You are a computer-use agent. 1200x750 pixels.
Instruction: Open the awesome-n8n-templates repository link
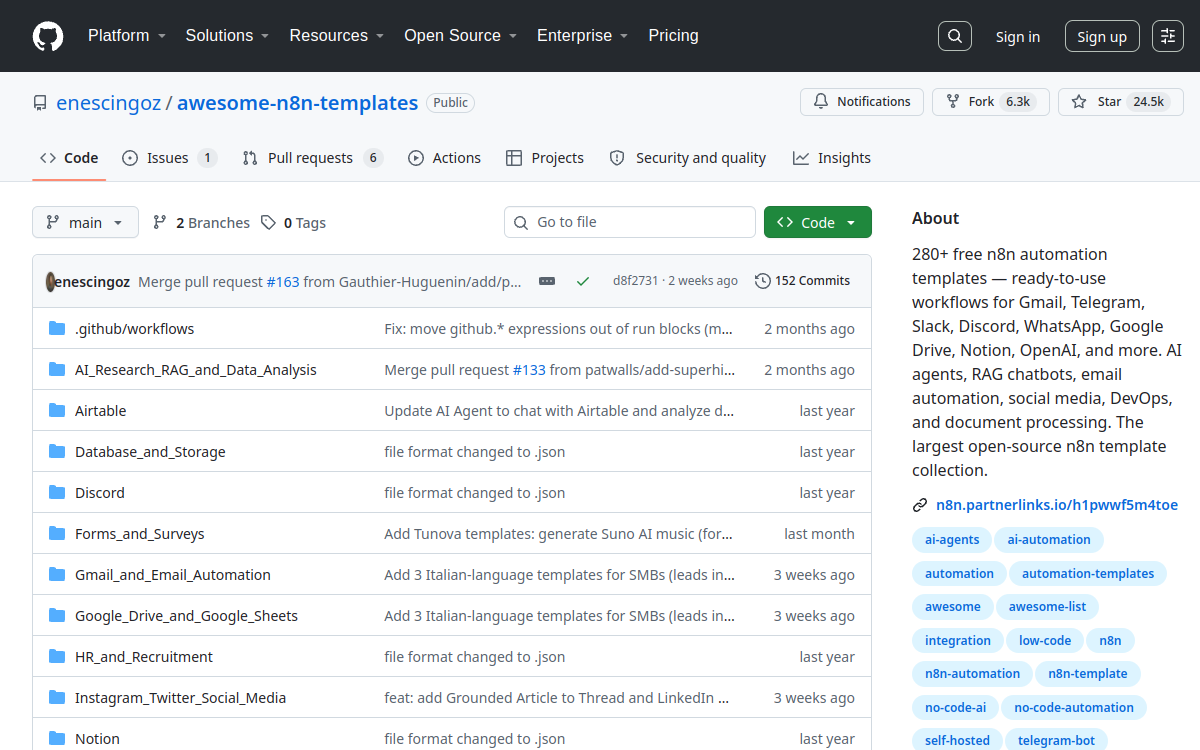[297, 102]
